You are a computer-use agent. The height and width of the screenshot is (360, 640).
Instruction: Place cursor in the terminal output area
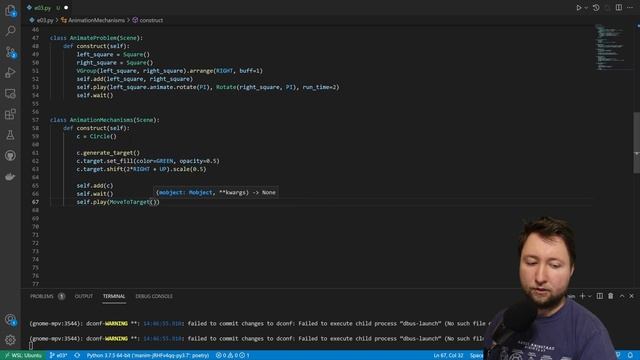coord(257,331)
